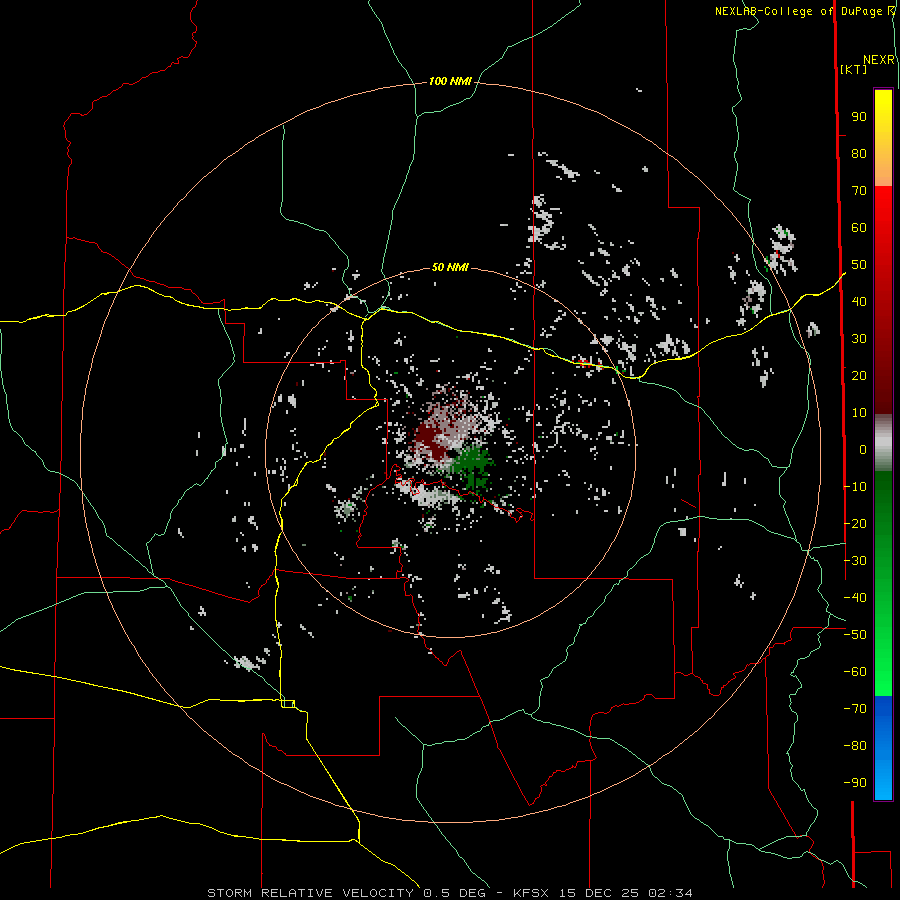The image size is (900, 900).
Task: Click the KFSX station identifier in caption
Action: tap(532, 893)
